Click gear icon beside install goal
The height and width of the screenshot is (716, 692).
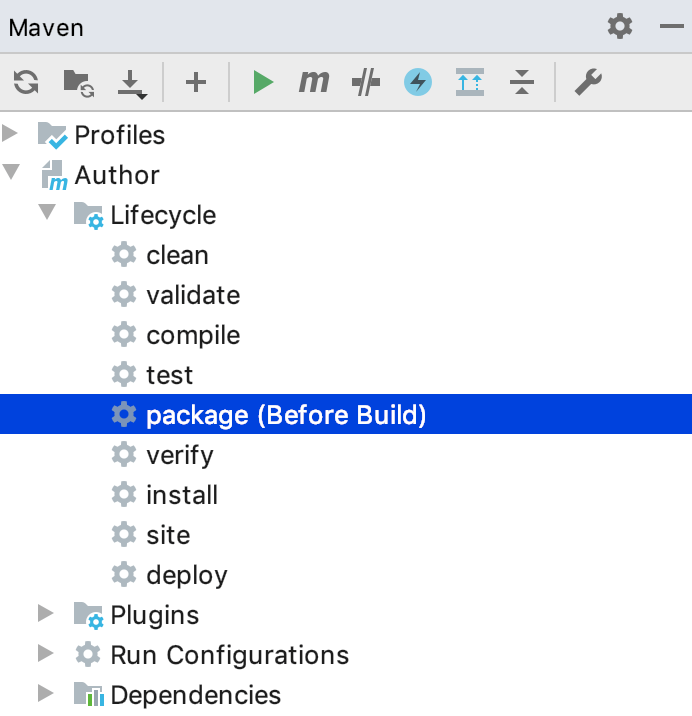124,494
